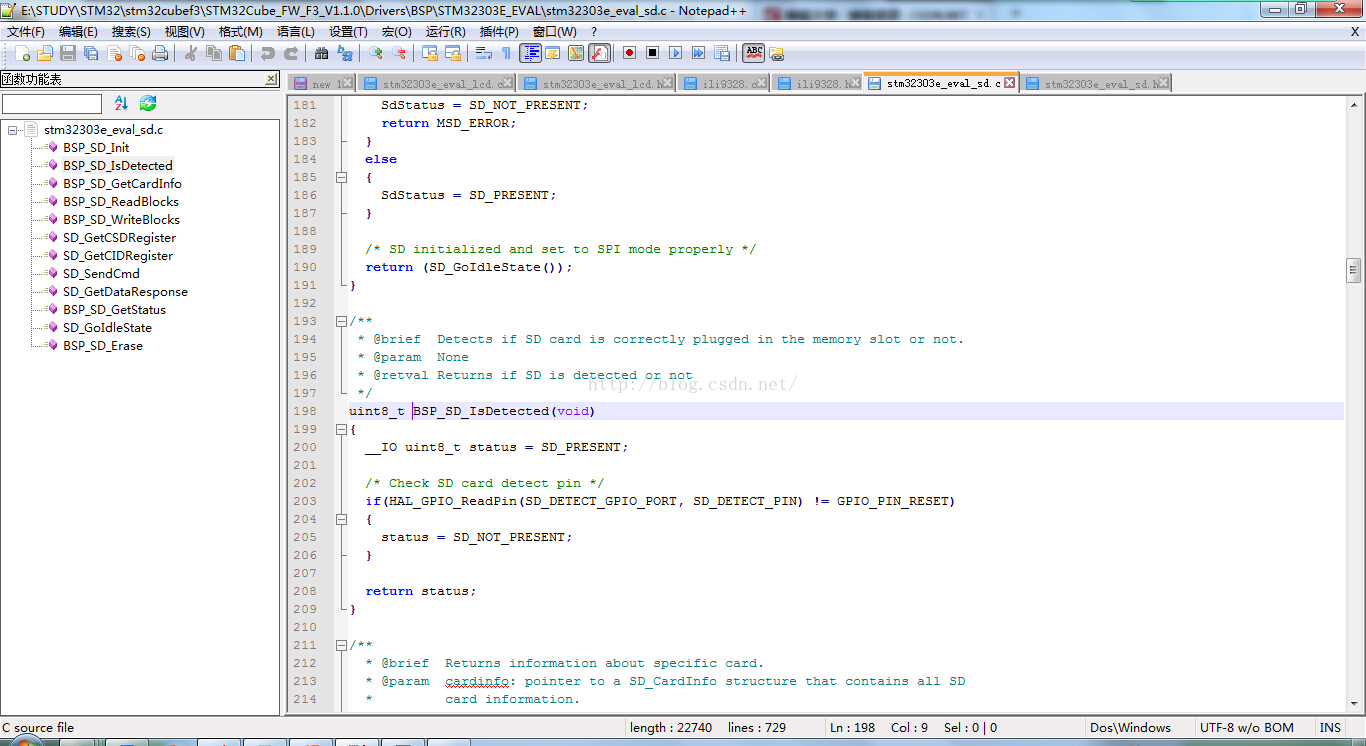Toggle the indent guide toolbar button
The height and width of the screenshot is (746, 1366).
click(531, 53)
